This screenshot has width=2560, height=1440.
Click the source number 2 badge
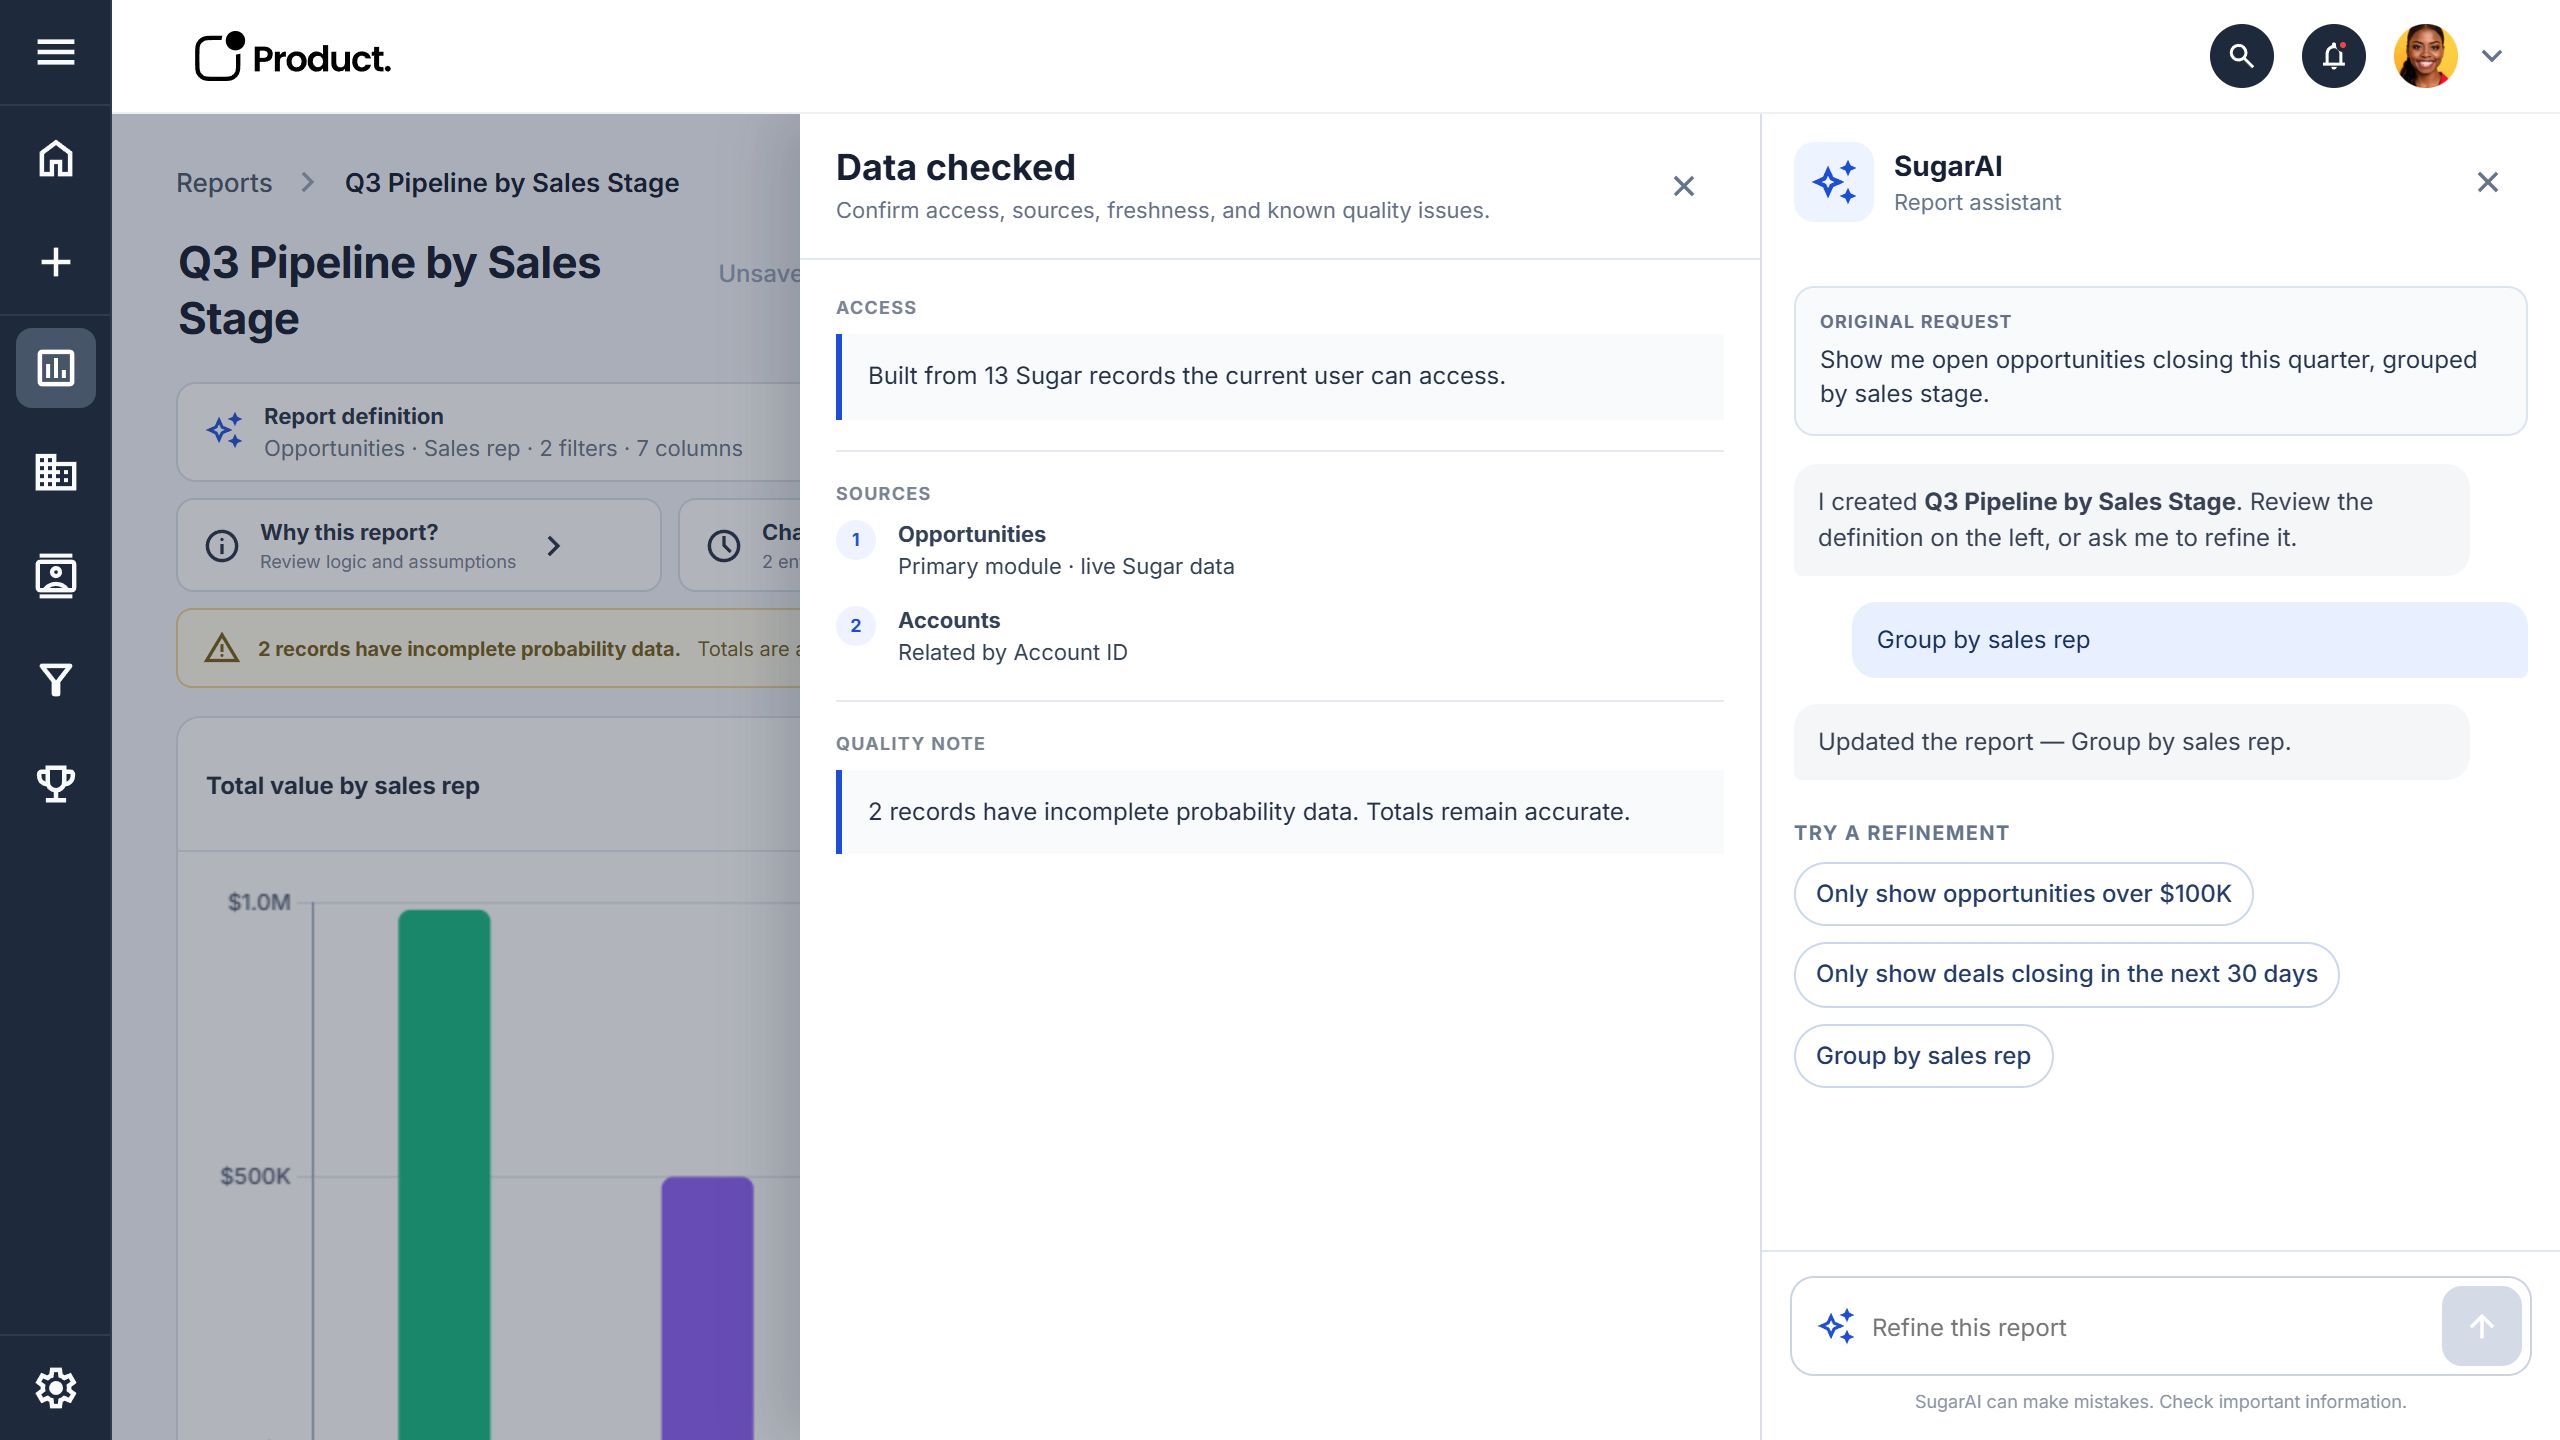[x=856, y=626]
